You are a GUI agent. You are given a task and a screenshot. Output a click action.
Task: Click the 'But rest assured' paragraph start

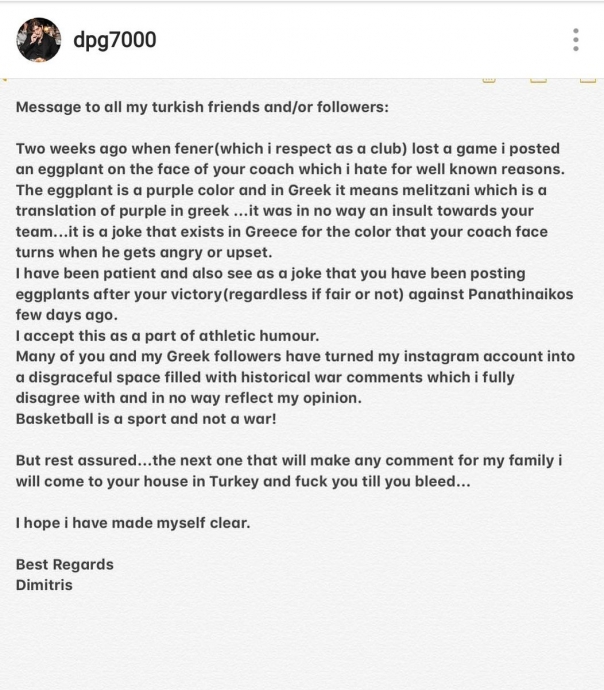coord(77,460)
